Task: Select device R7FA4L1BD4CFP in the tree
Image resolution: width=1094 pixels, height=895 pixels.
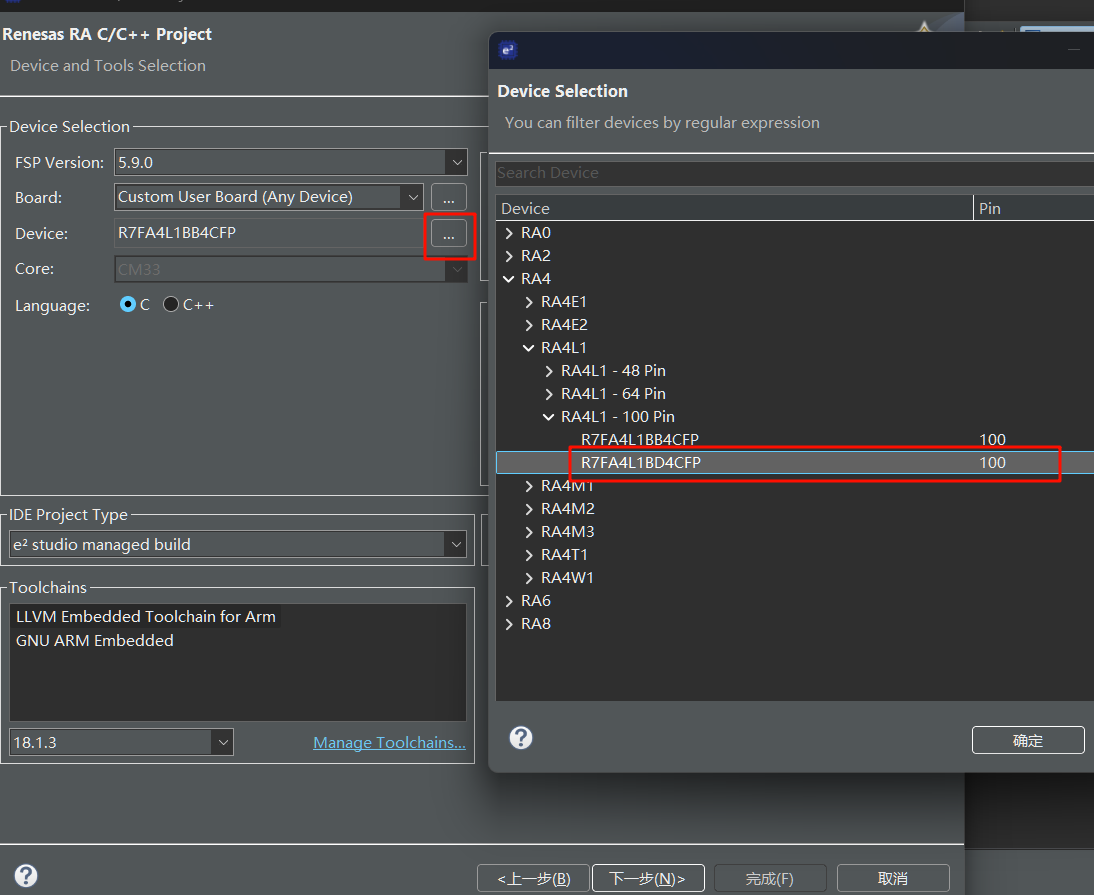Action: 640,463
